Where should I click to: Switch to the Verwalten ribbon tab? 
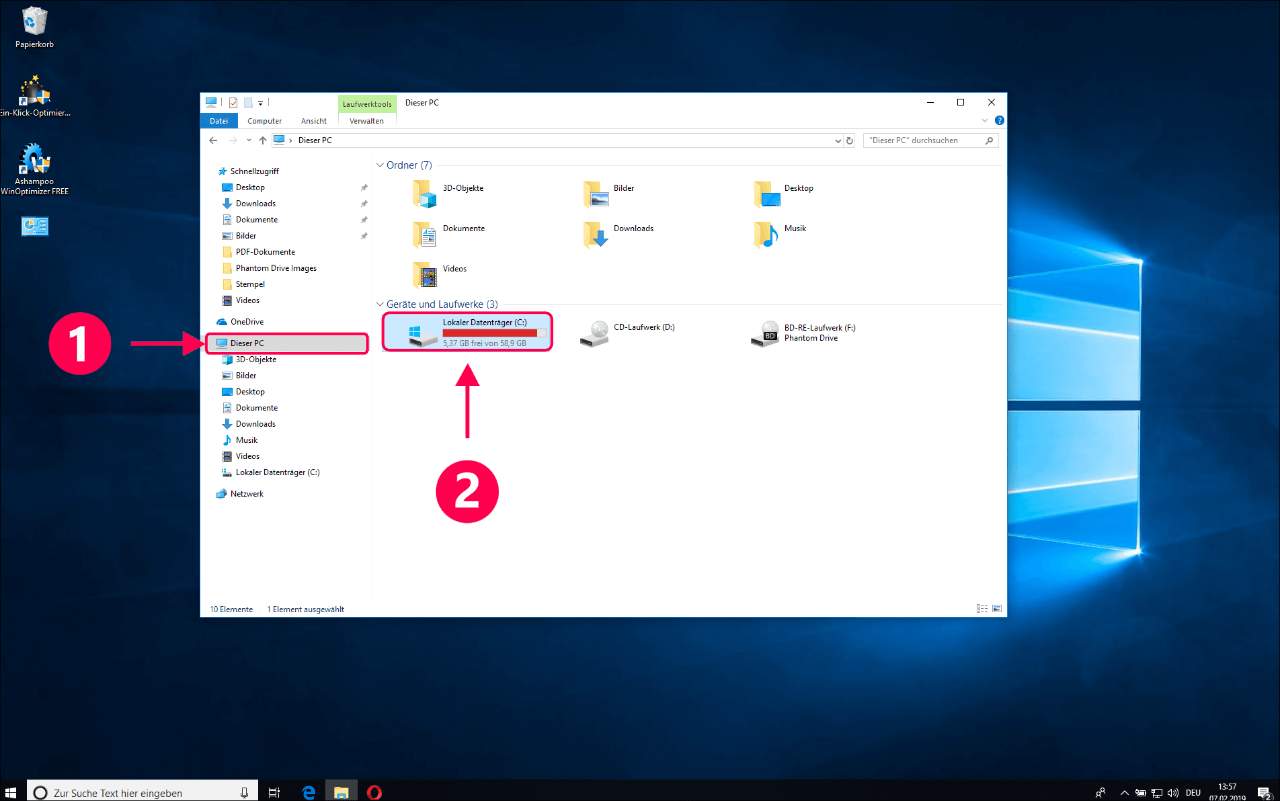pos(367,121)
